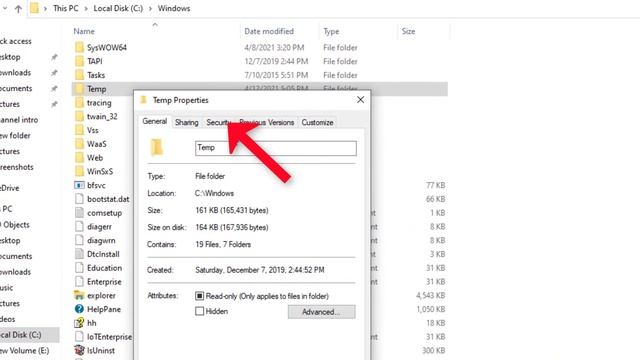Viewport: 640px width, 360px height.
Task: Click the '4,543 KB' size of explorer
Action: (x=431, y=296)
